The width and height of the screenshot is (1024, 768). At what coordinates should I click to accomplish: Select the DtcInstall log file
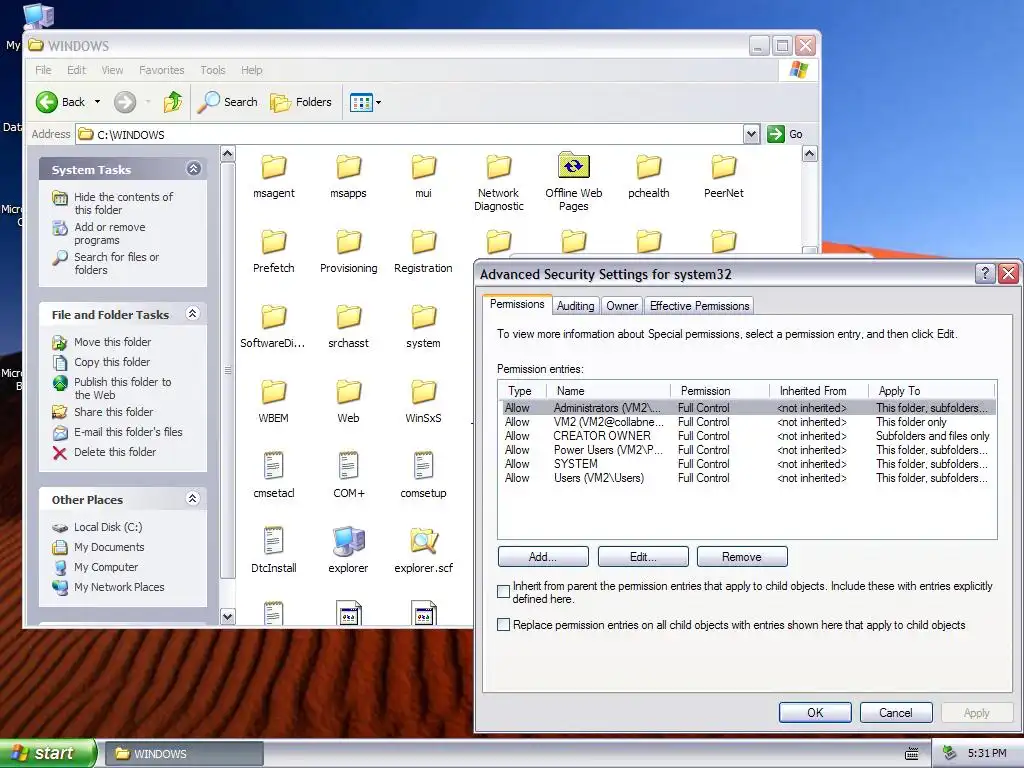(x=274, y=550)
